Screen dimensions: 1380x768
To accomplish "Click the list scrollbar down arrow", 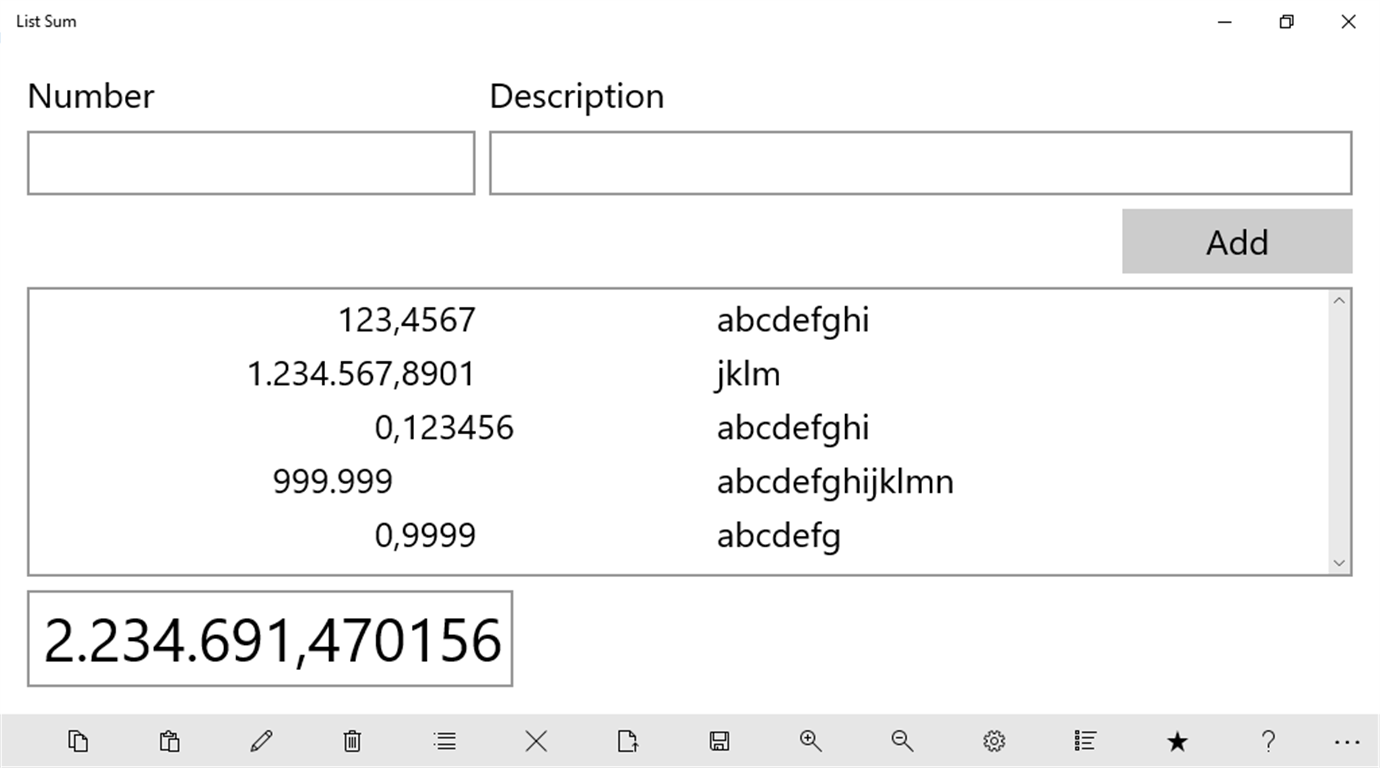I will click(x=1340, y=564).
